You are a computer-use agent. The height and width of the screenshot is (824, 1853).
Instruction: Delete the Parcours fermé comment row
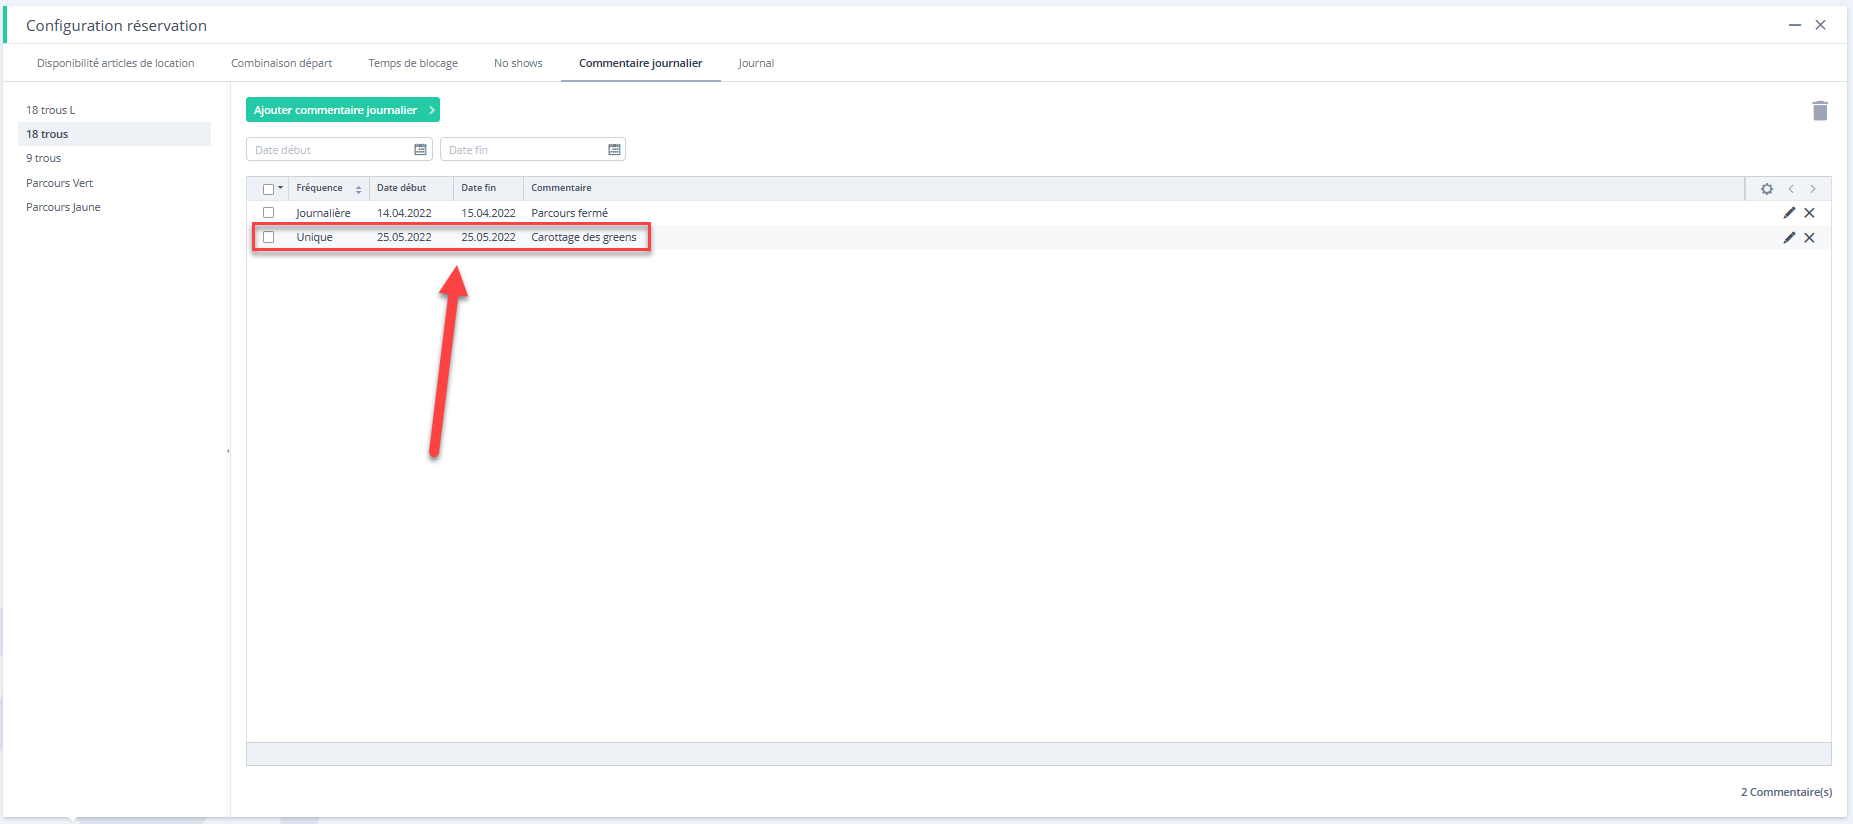pos(1809,213)
